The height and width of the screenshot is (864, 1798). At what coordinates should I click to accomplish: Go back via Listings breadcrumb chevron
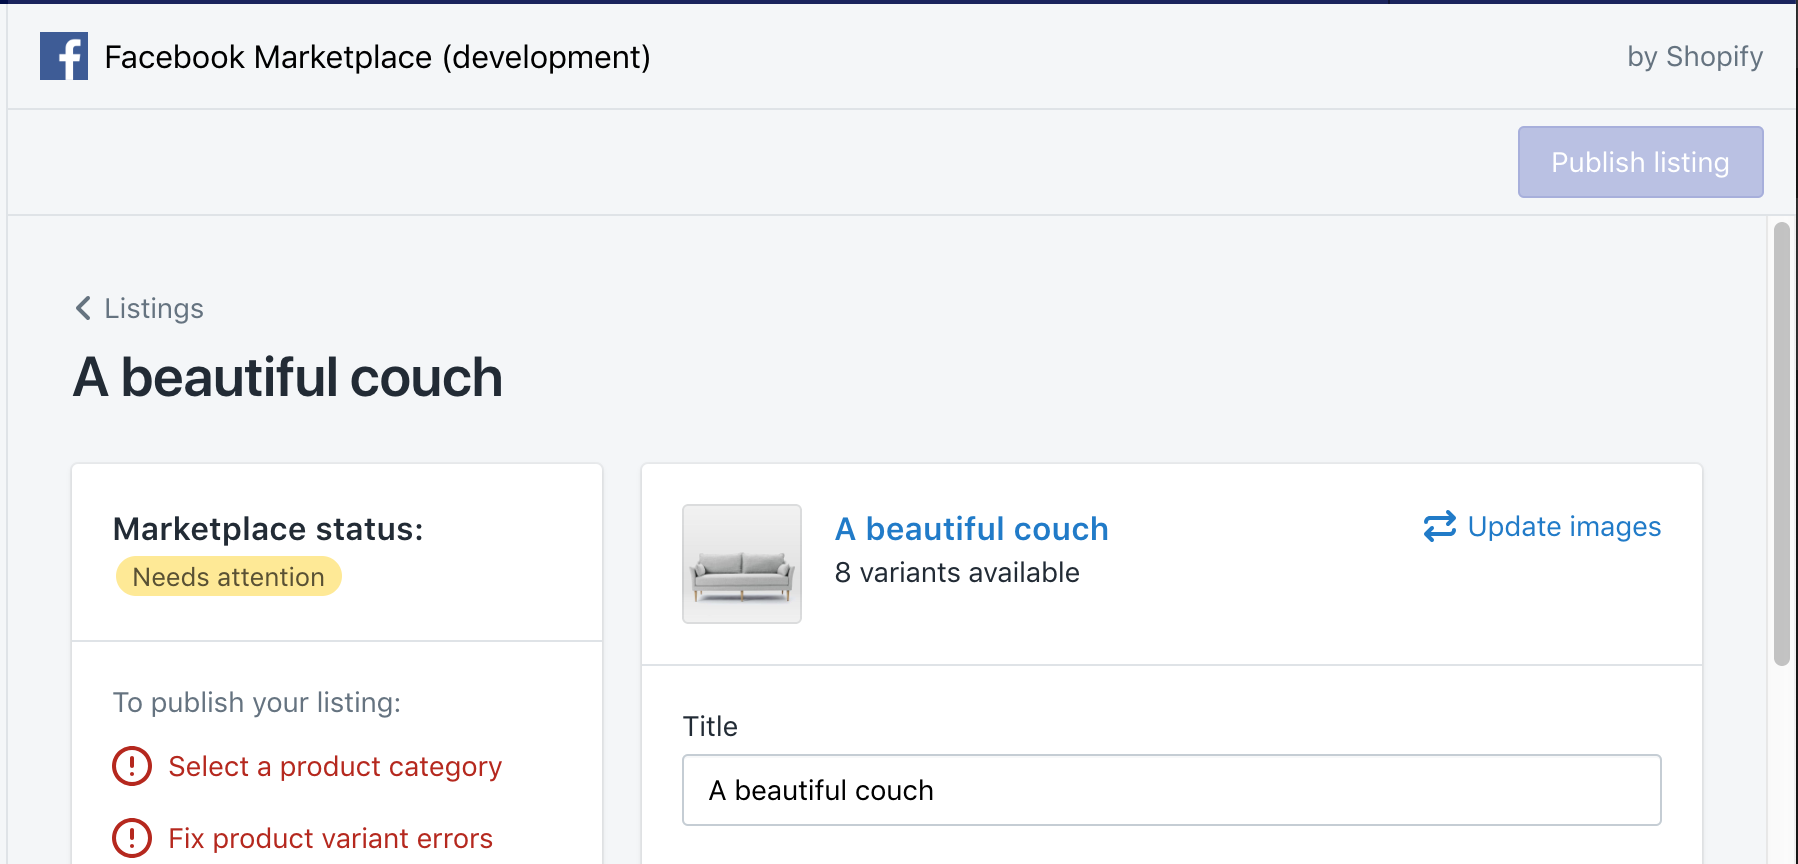coord(83,308)
